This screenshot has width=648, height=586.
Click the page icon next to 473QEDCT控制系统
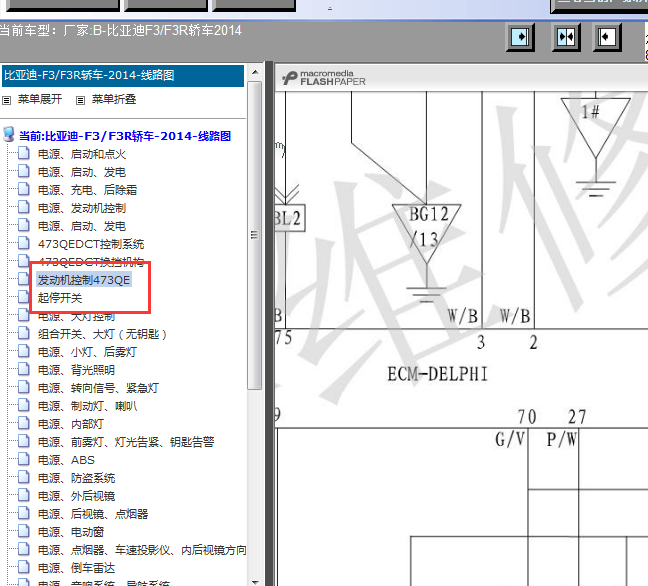[x=24, y=243]
